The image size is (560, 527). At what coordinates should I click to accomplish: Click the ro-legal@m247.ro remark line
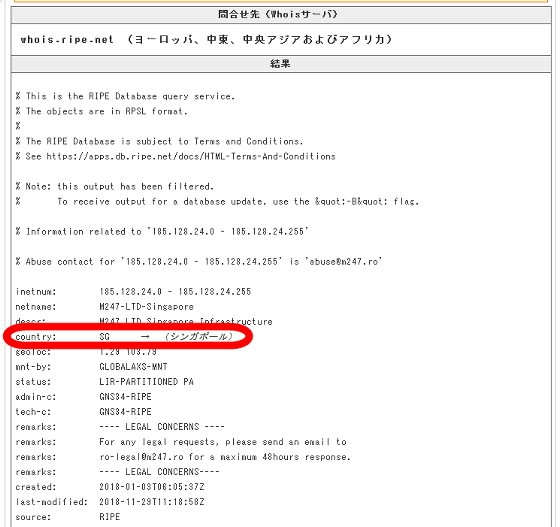225,457
